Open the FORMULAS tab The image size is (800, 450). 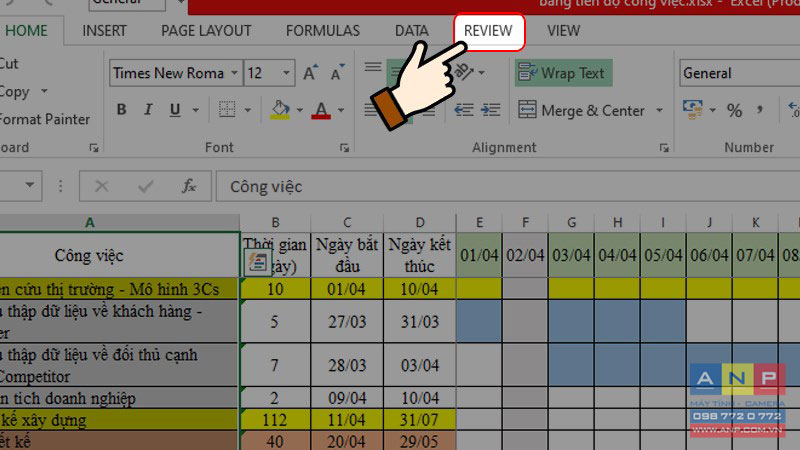(322, 31)
